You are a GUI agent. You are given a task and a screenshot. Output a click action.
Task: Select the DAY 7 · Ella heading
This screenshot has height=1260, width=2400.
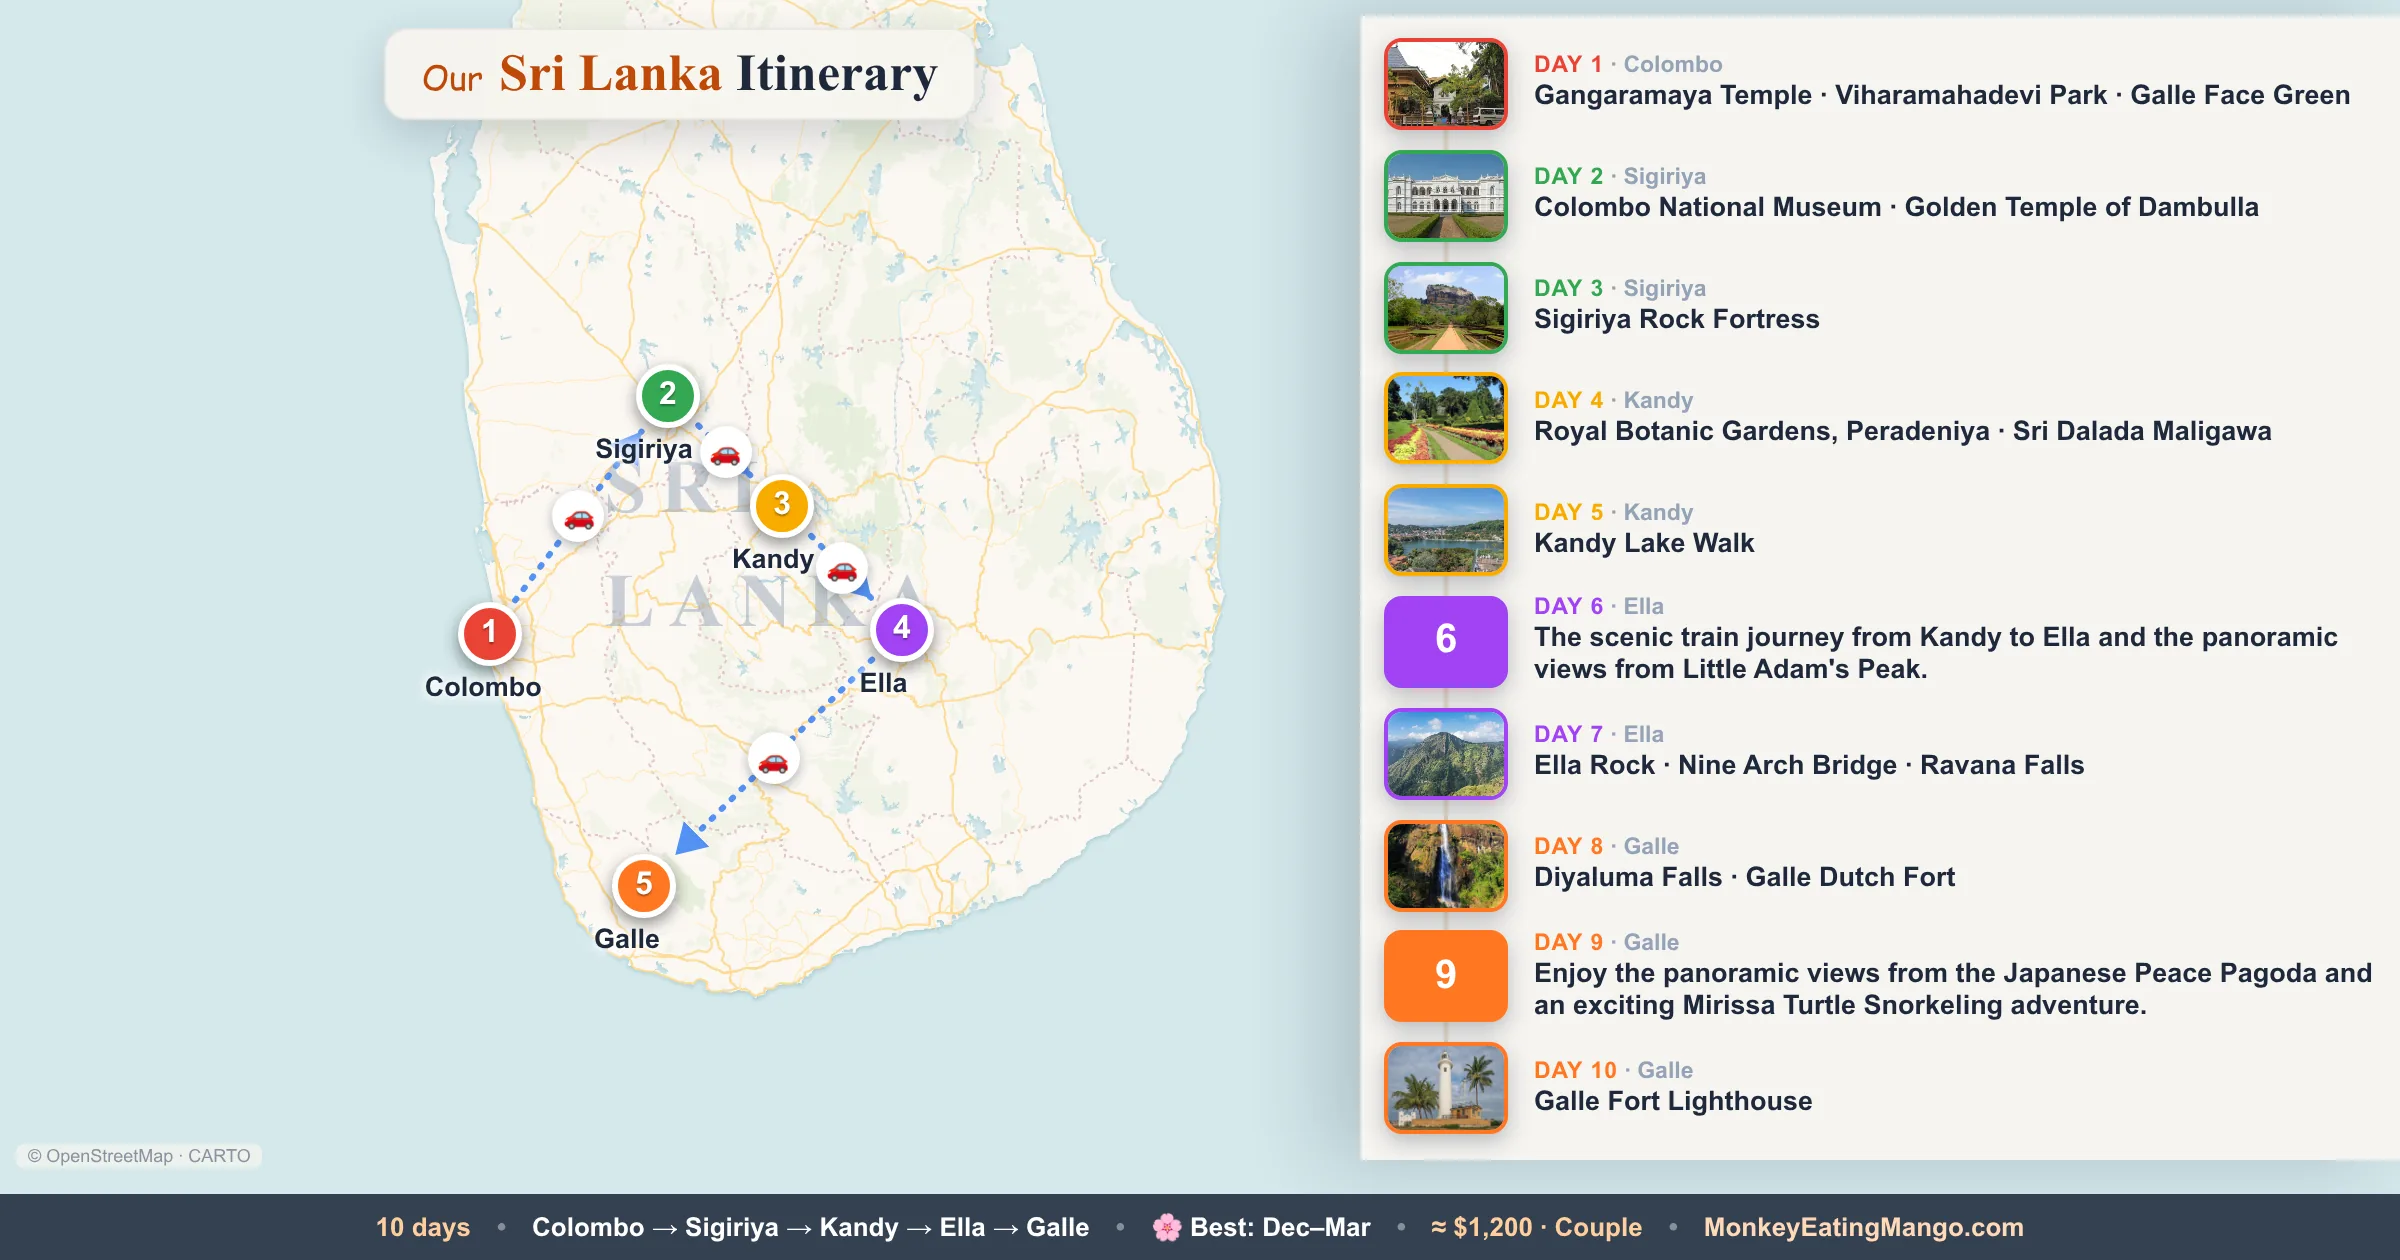1599,734
